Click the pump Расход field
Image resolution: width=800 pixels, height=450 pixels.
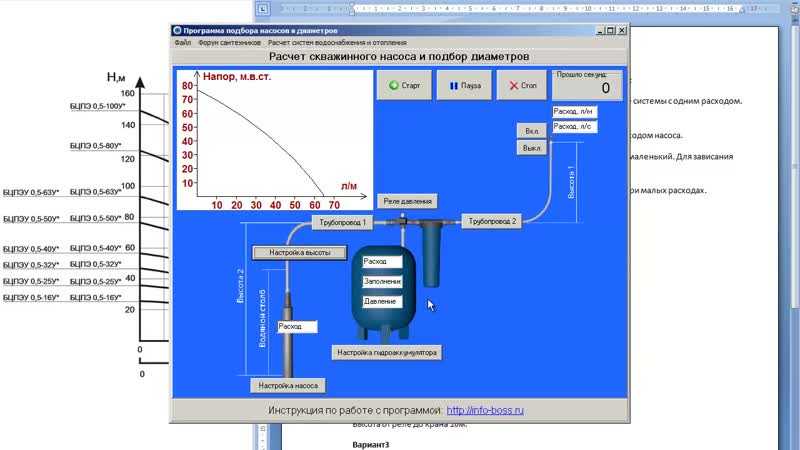point(297,327)
